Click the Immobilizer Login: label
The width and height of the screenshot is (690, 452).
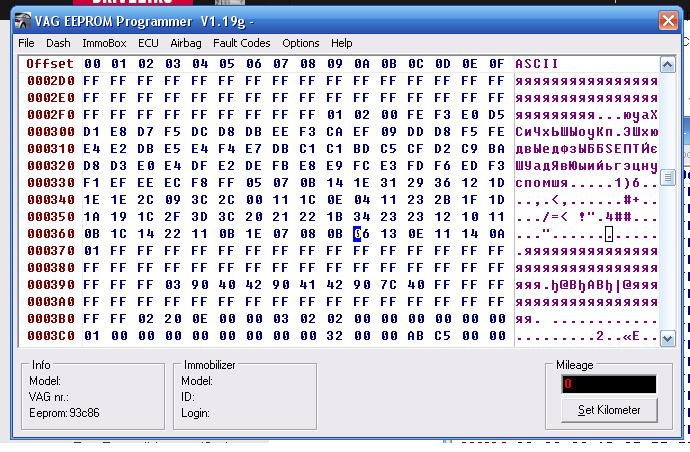pos(195,413)
